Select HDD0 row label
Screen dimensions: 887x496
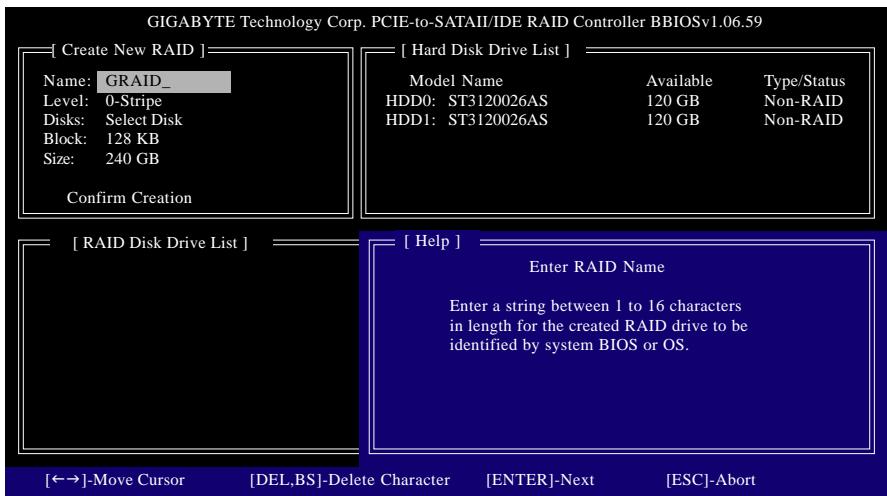pyautogui.click(x=411, y=101)
